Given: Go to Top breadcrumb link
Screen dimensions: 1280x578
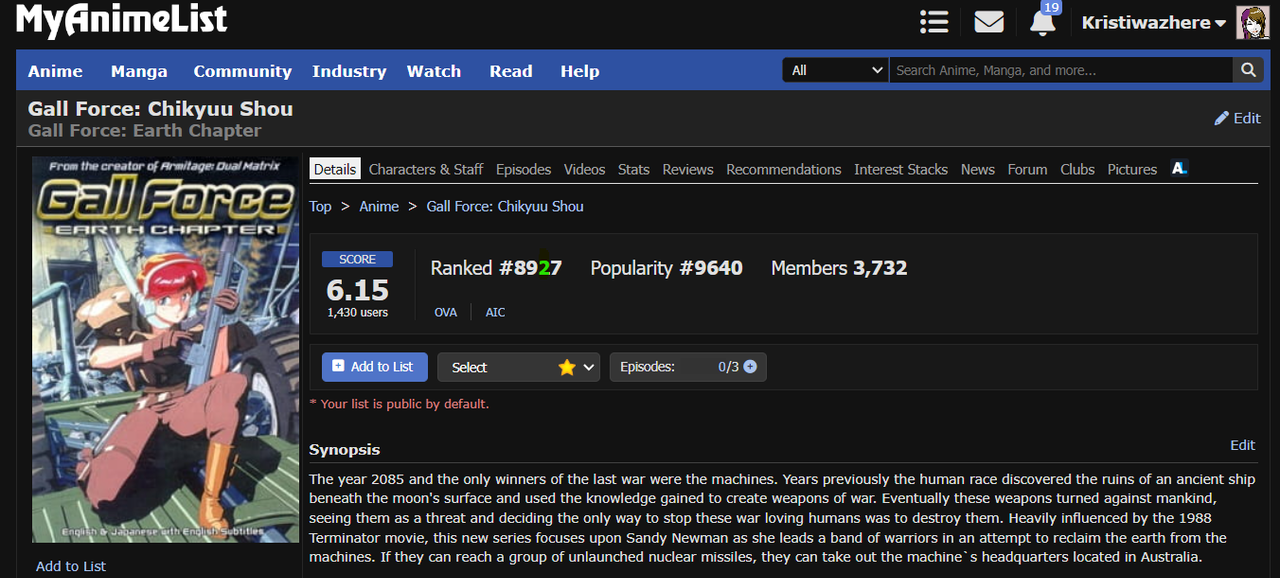Looking at the screenshot, I should coord(320,206).
